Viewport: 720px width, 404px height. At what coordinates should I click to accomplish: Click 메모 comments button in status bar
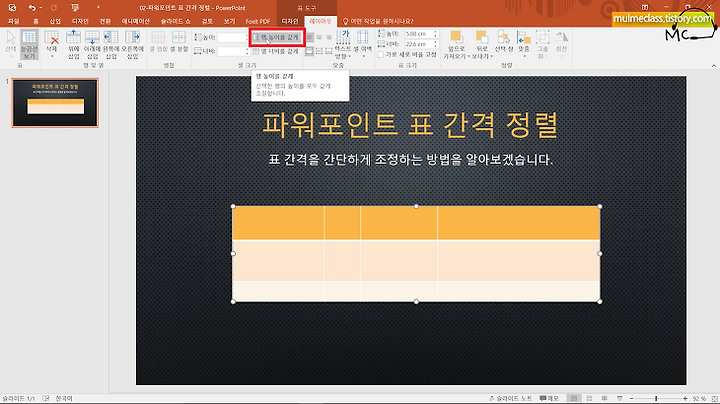[x=549, y=398]
